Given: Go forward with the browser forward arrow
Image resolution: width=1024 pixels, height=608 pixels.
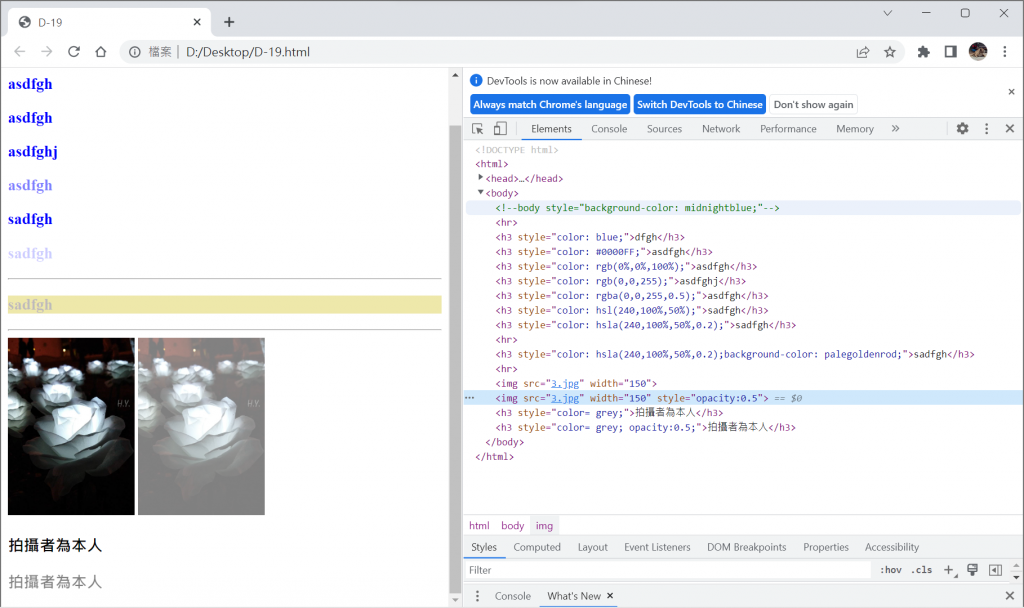Looking at the screenshot, I should tap(46, 52).
